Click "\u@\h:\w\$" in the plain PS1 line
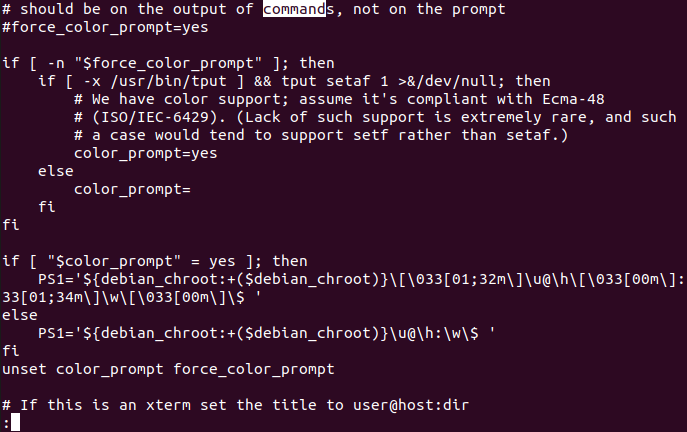The height and width of the screenshot is (432, 687). coord(433,333)
